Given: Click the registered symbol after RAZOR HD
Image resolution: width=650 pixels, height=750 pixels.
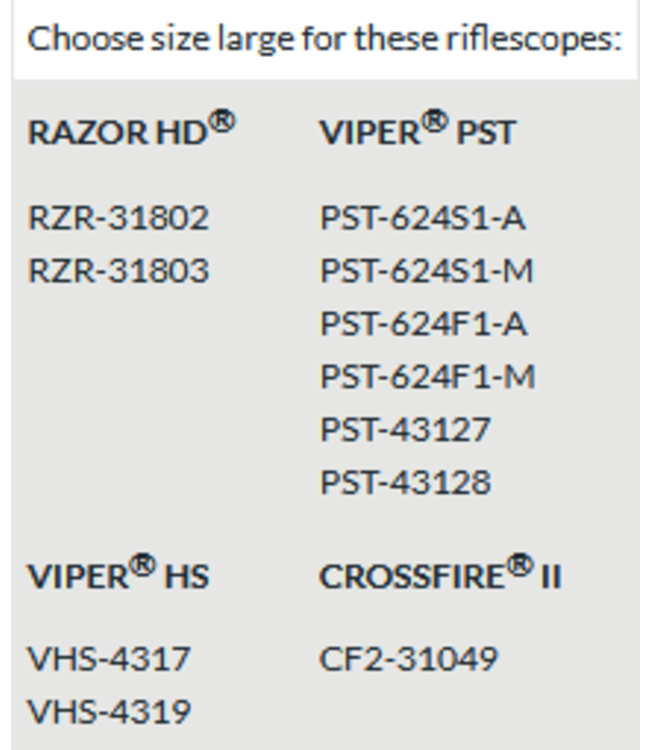Looking at the screenshot, I should [223, 123].
